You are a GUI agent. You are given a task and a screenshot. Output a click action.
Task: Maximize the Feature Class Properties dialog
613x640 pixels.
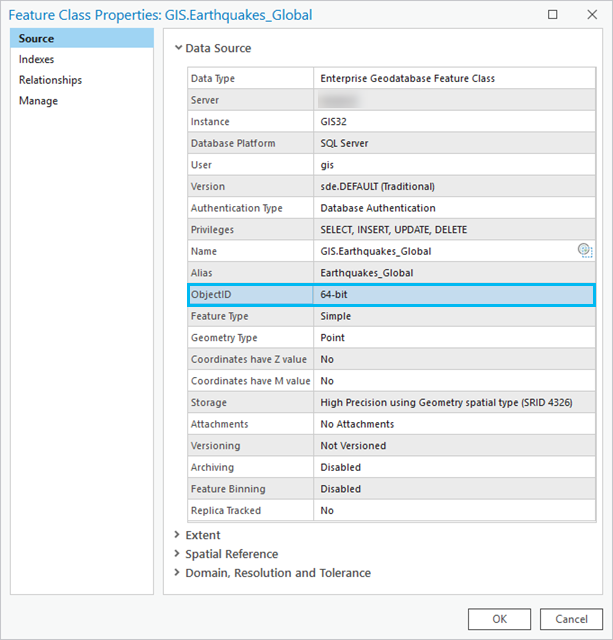click(x=553, y=15)
